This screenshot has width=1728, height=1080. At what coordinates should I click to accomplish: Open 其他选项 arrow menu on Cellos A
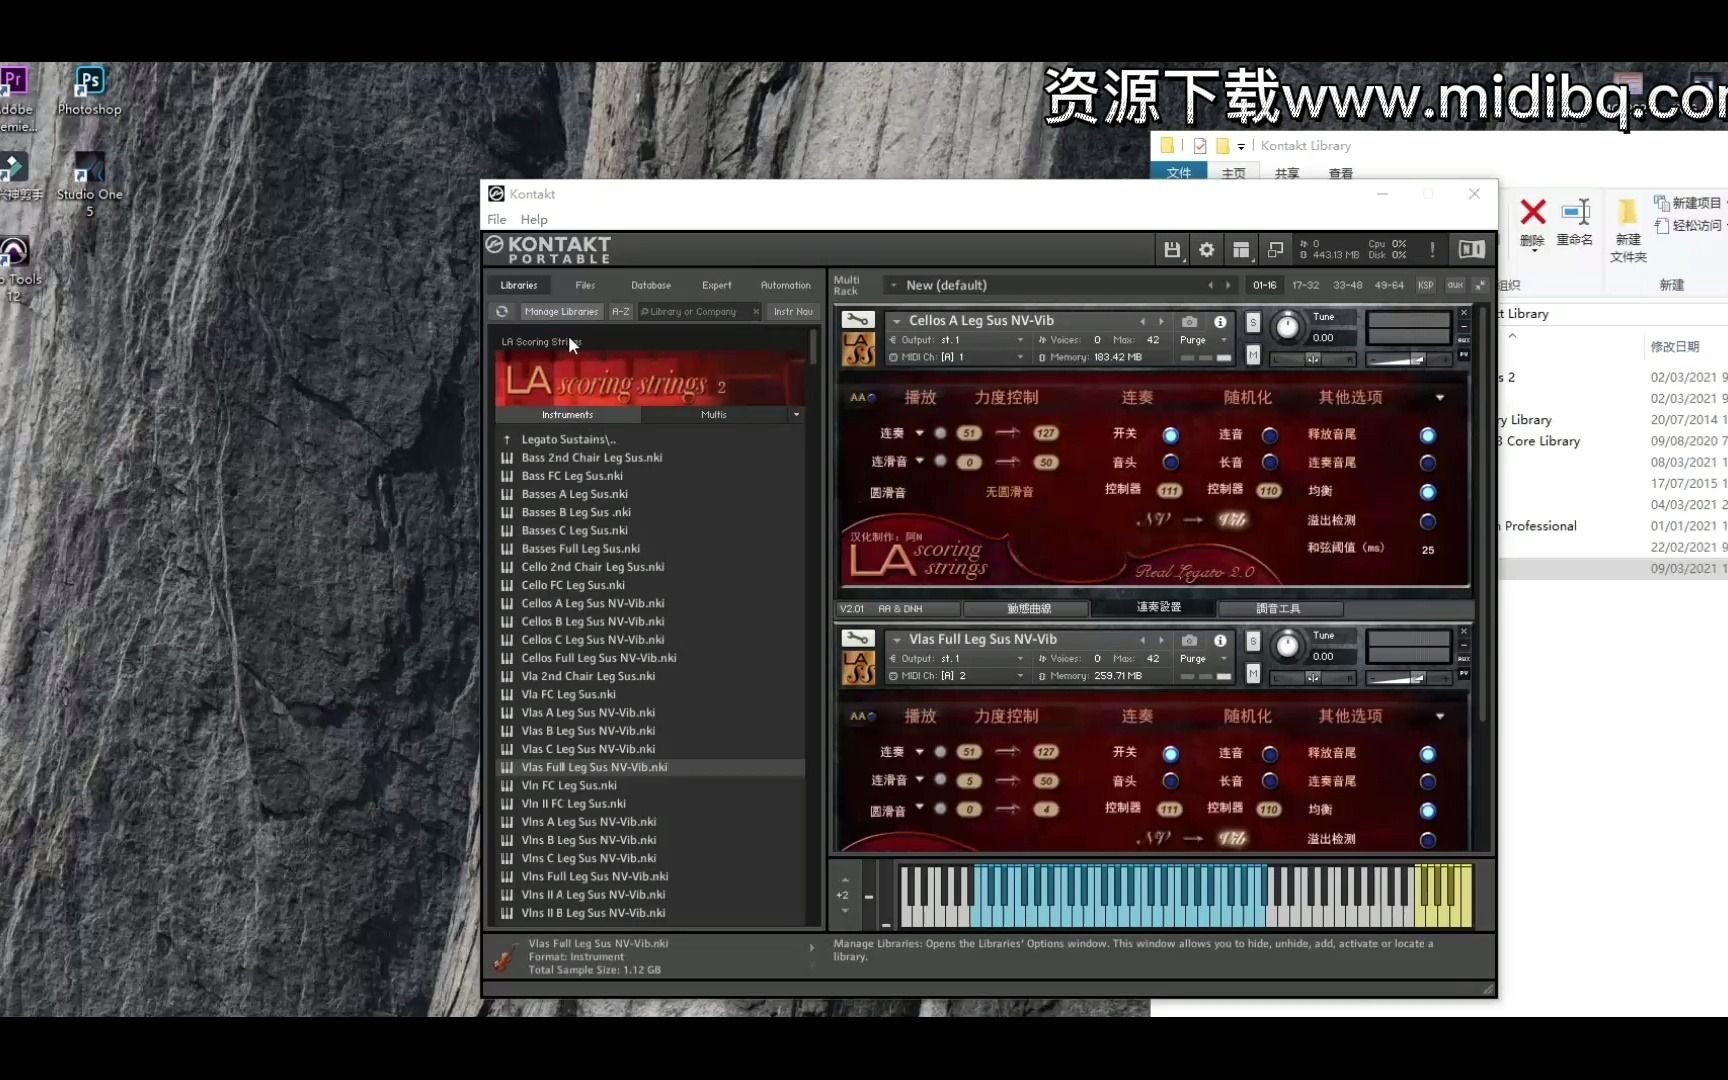(x=1440, y=398)
